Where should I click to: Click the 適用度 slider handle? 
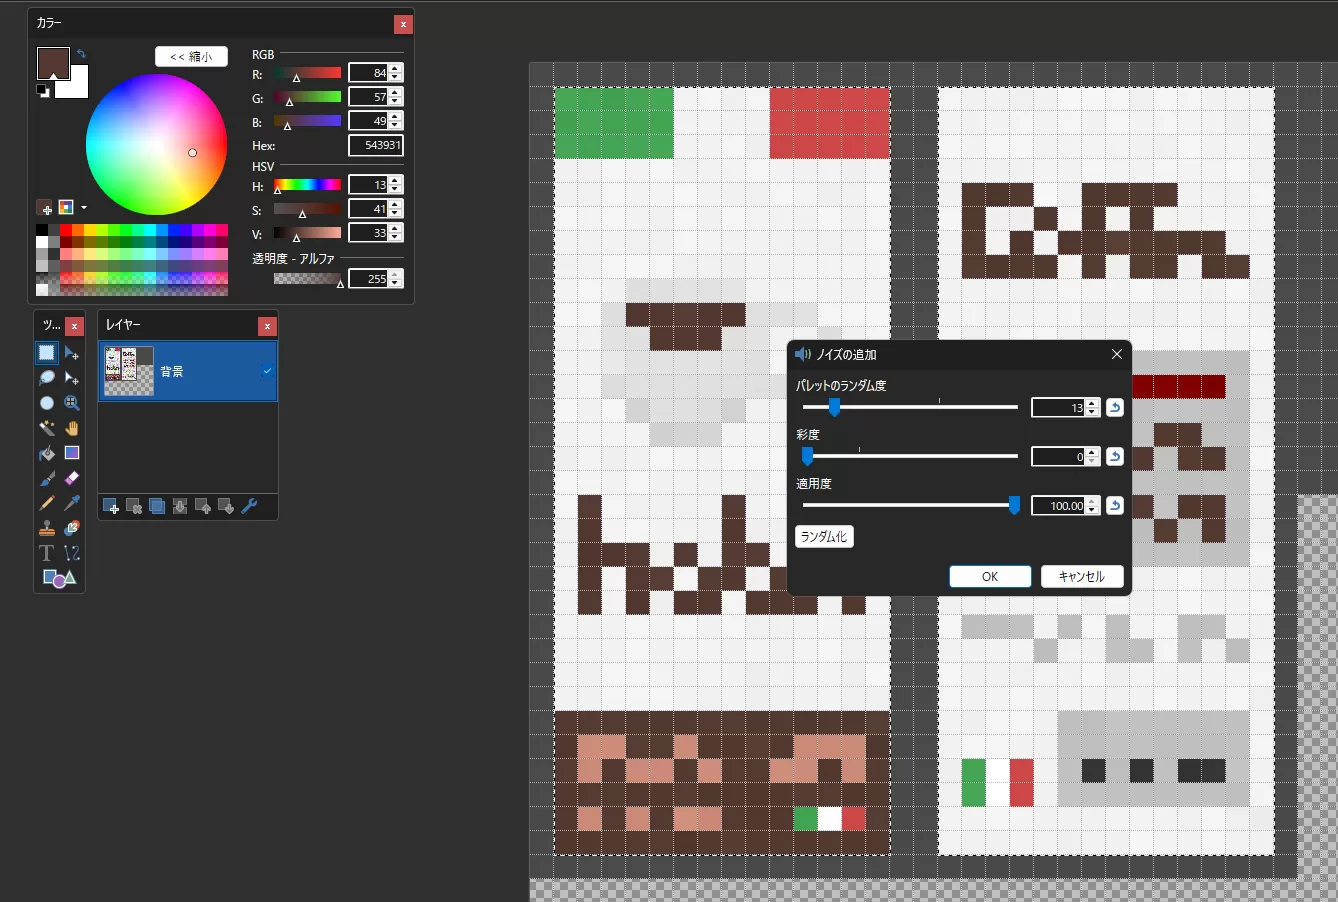point(1014,505)
